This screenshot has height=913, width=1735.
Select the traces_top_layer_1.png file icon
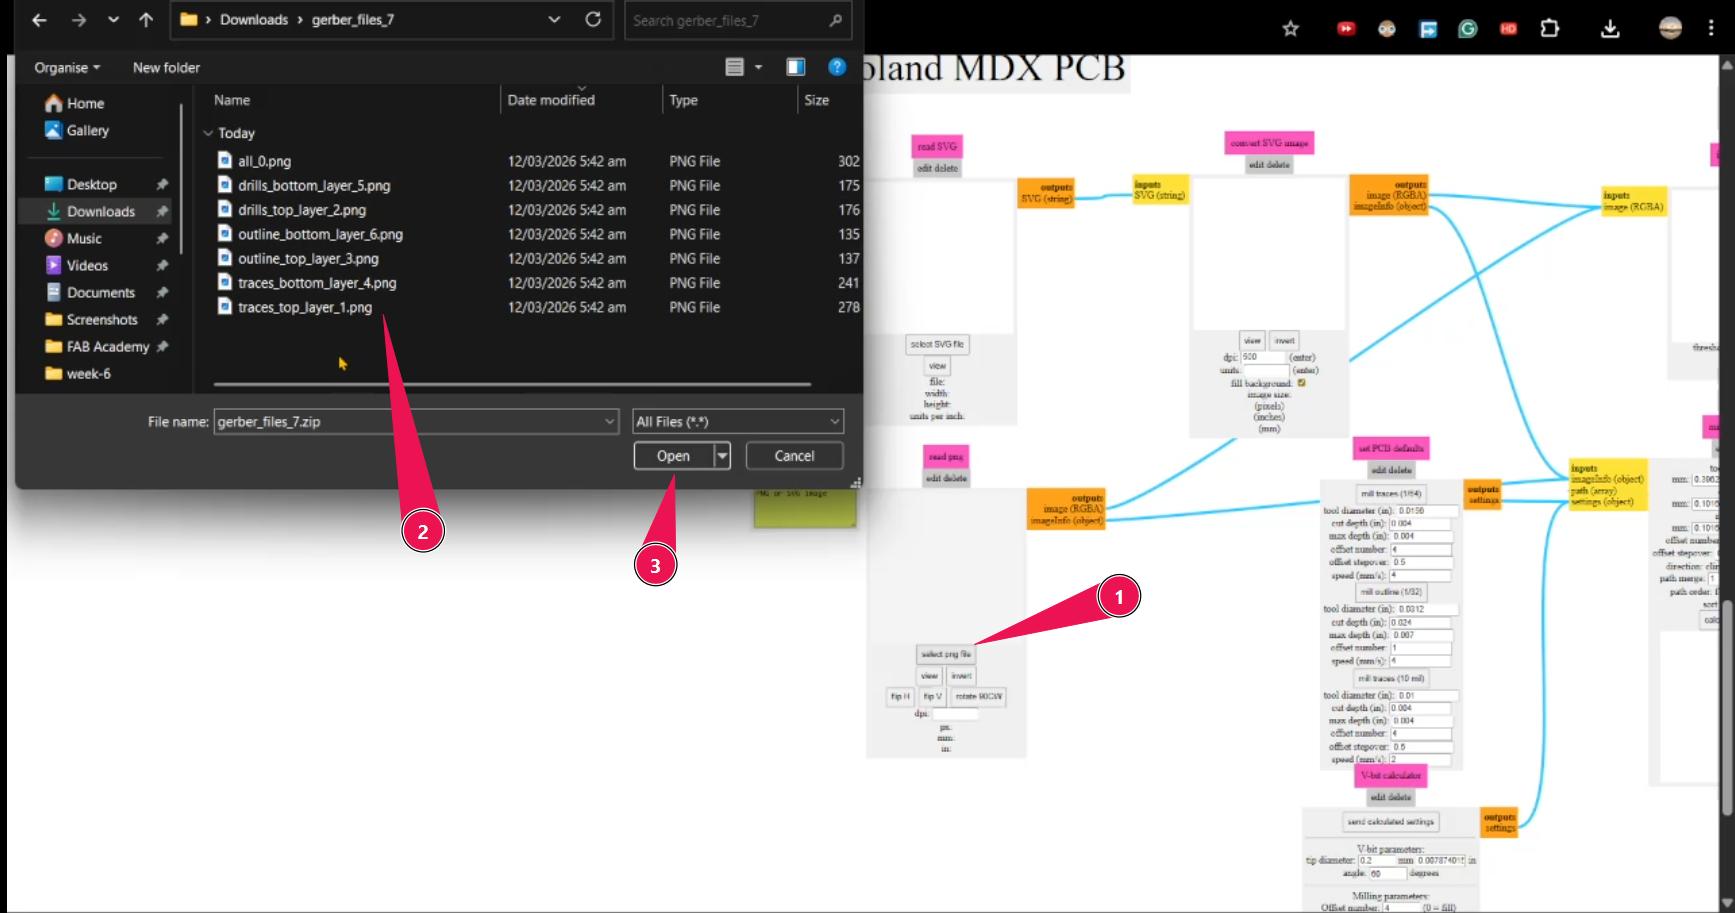pos(225,306)
